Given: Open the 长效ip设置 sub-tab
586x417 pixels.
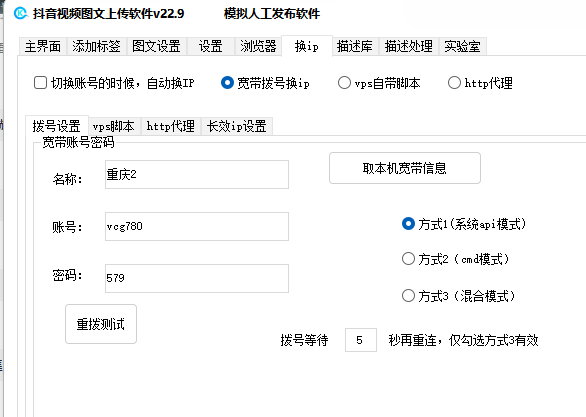Looking at the screenshot, I should click(x=237, y=126).
